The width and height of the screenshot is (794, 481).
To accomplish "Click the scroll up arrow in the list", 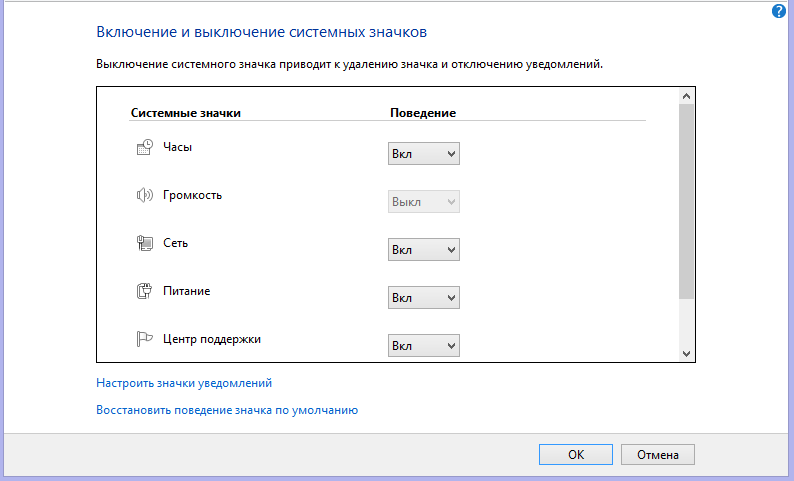I will coord(686,96).
